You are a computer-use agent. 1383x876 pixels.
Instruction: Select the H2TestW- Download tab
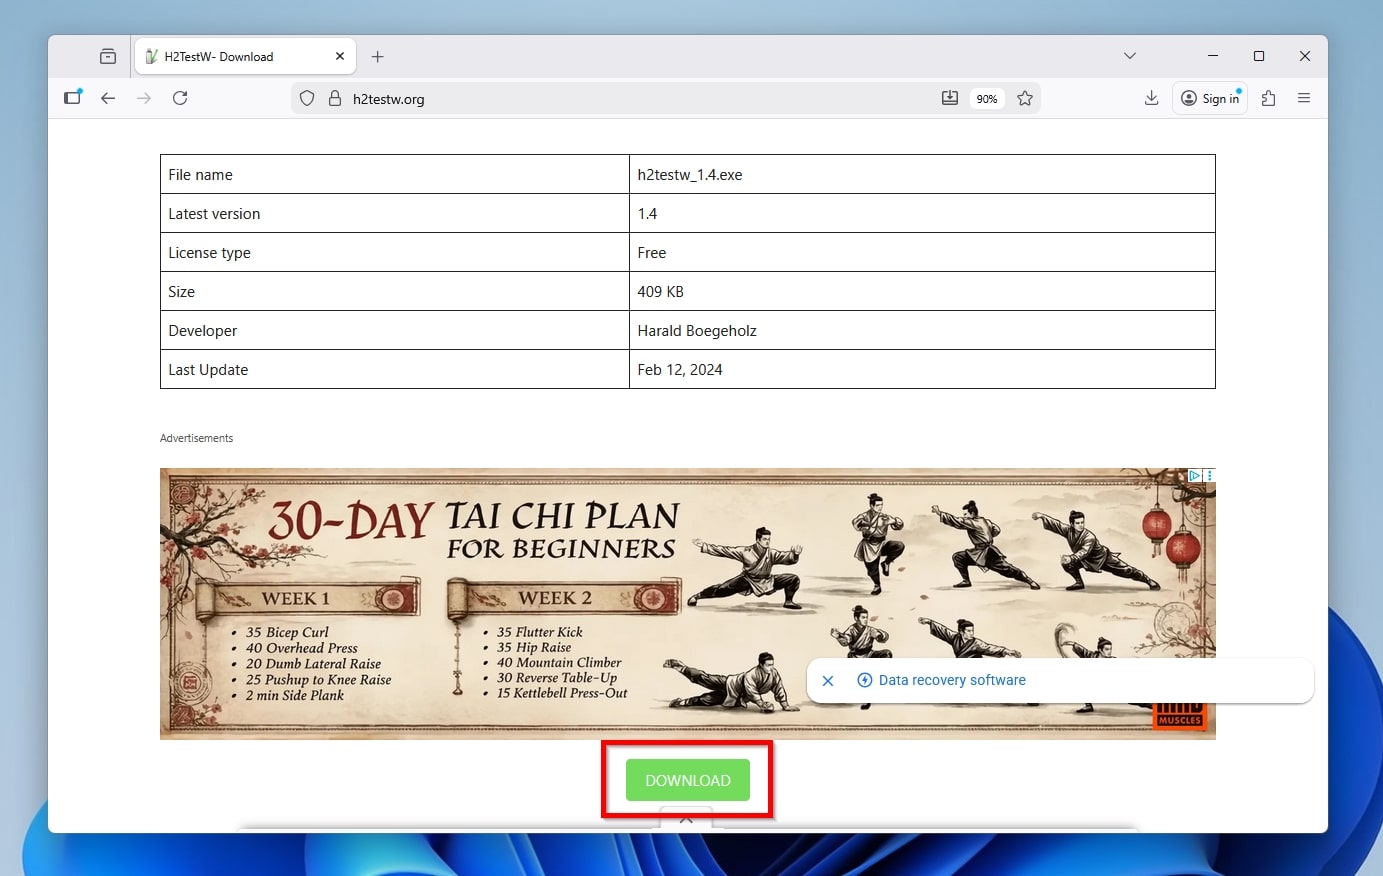click(244, 57)
